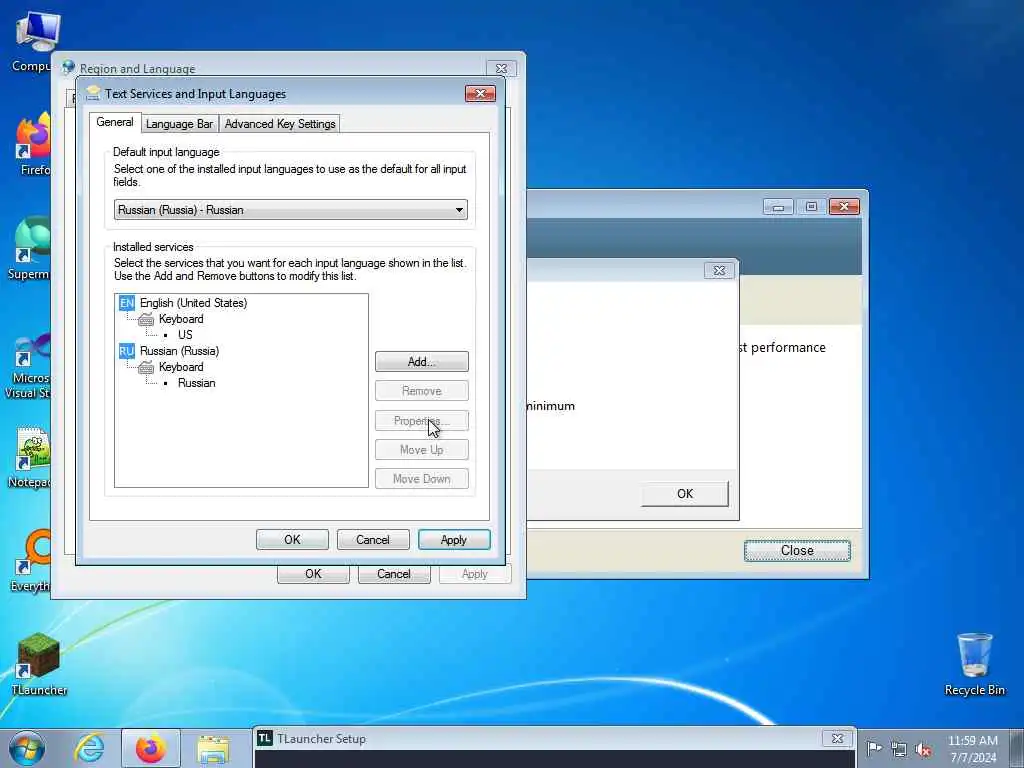
Task: Close the Text Services dialog
Action: click(480, 93)
